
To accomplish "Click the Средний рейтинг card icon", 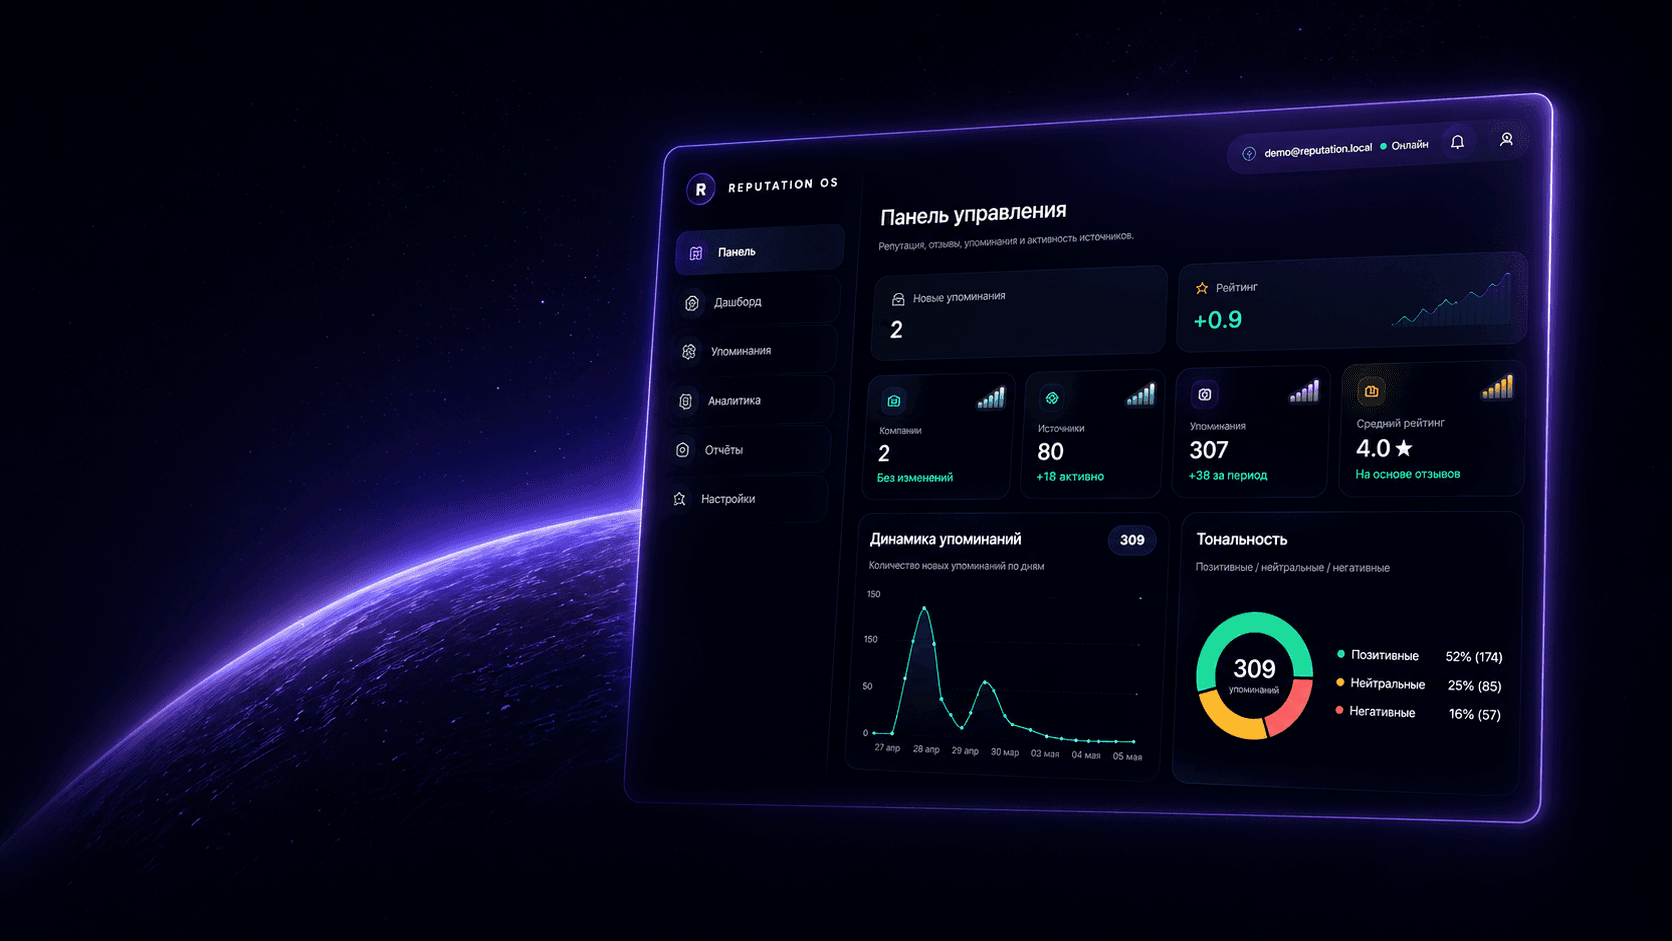I will (1372, 391).
